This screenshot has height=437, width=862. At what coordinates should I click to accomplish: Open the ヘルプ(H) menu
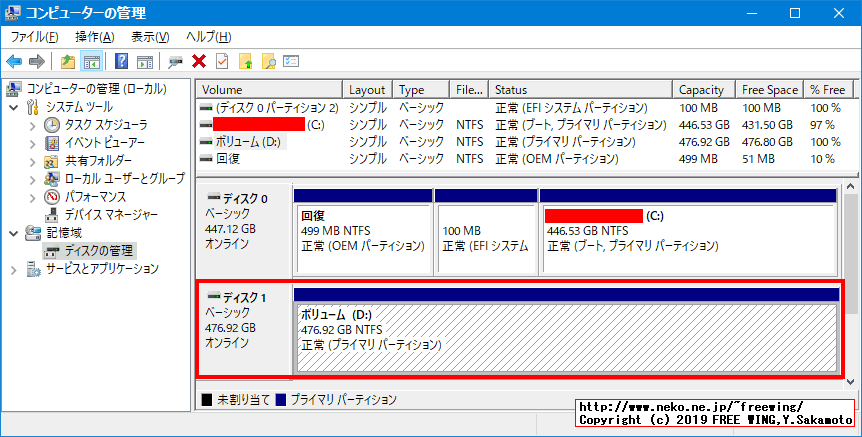point(208,37)
